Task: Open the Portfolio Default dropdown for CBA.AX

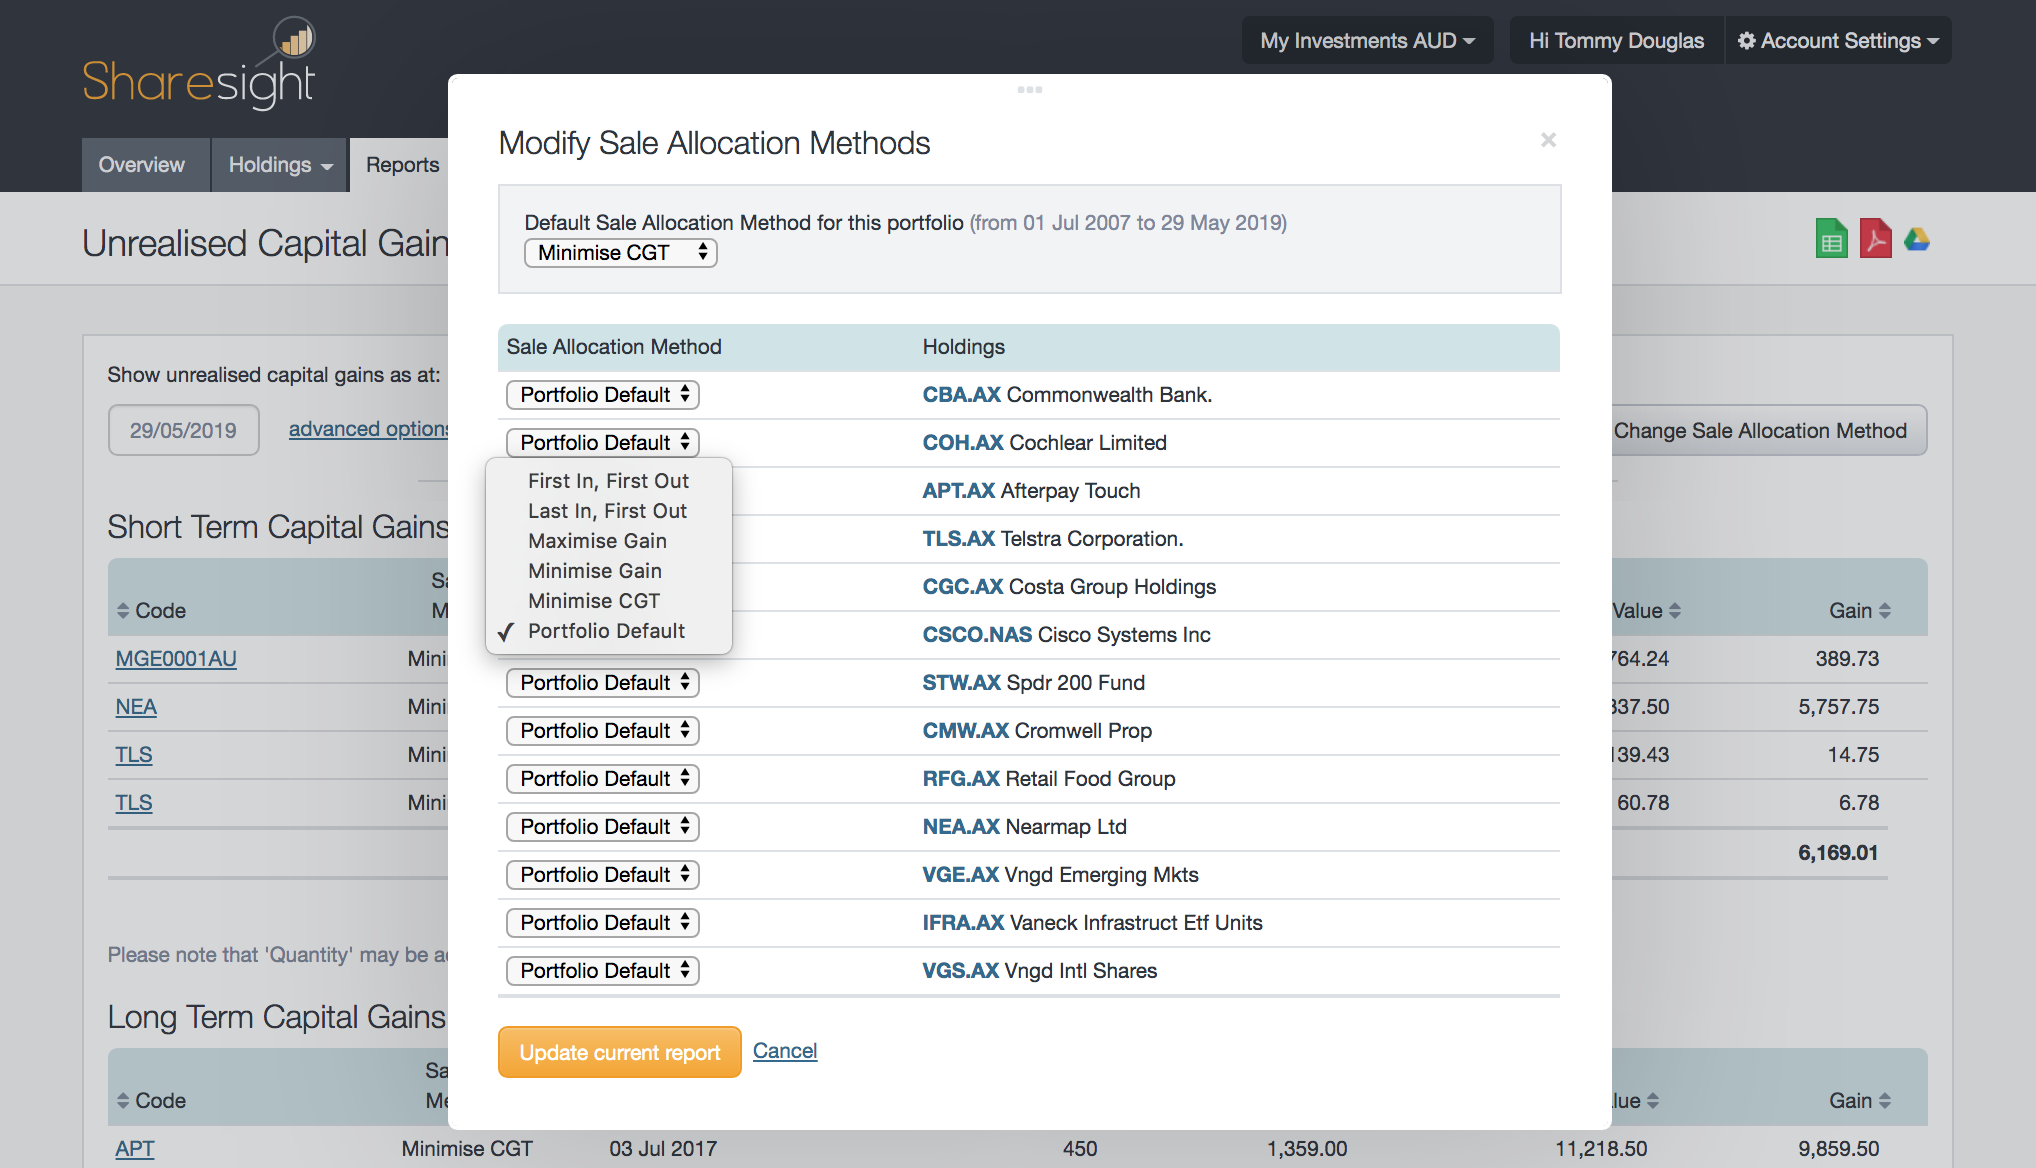Action: coord(602,394)
